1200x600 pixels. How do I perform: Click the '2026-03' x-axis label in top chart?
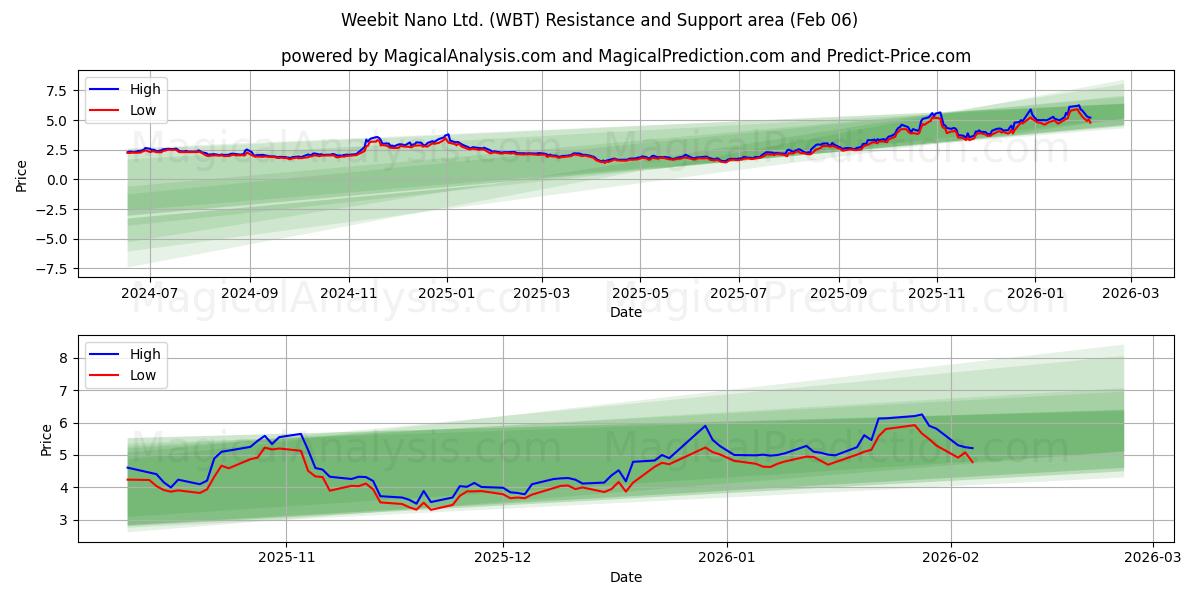pos(1131,295)
